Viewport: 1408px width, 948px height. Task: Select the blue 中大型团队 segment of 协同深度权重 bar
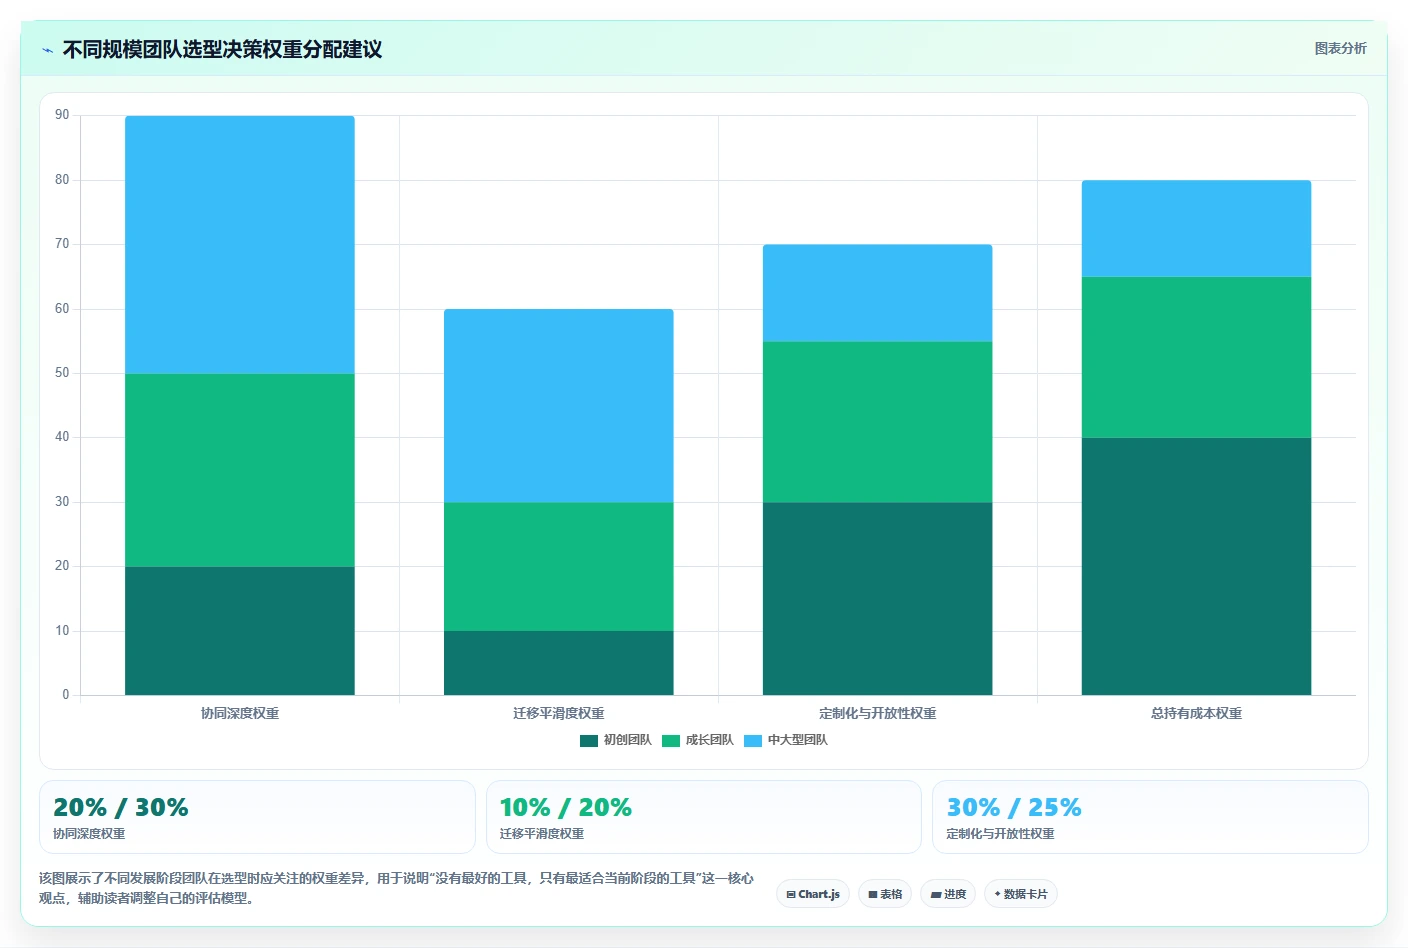pyautogui.click(x=240, y=245)
